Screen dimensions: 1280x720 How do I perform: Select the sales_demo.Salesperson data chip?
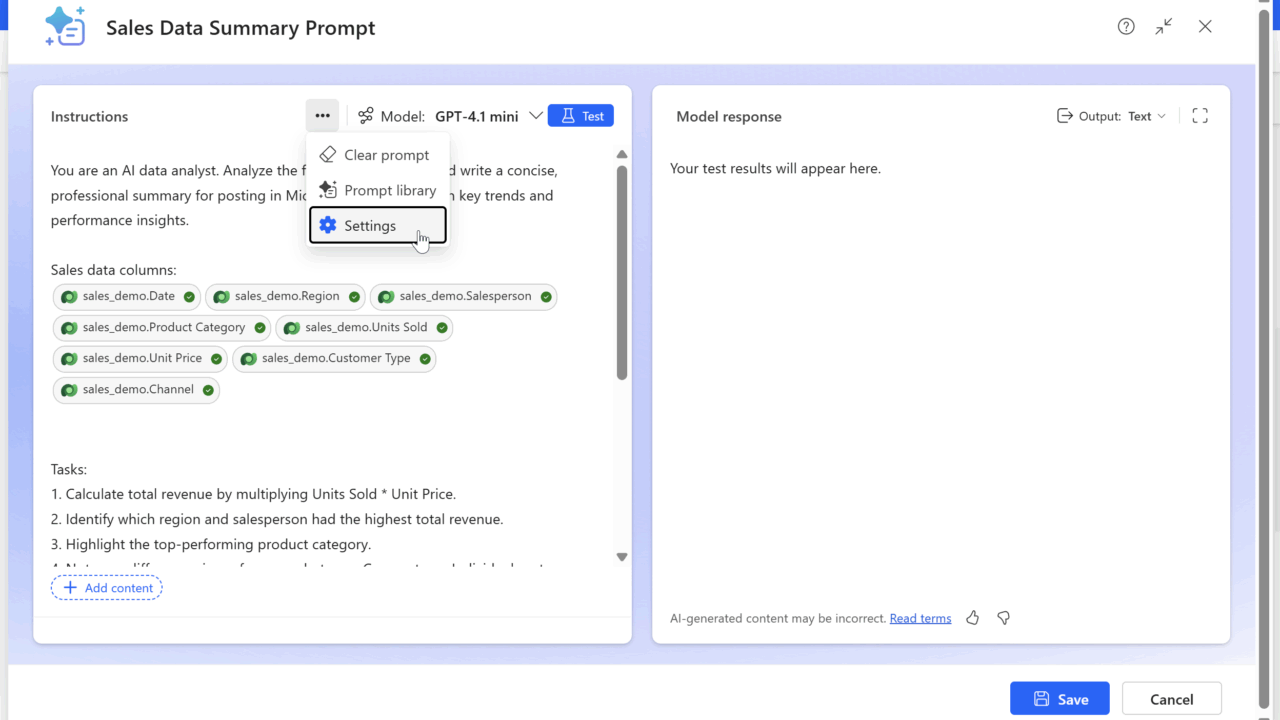coord(464,297)
